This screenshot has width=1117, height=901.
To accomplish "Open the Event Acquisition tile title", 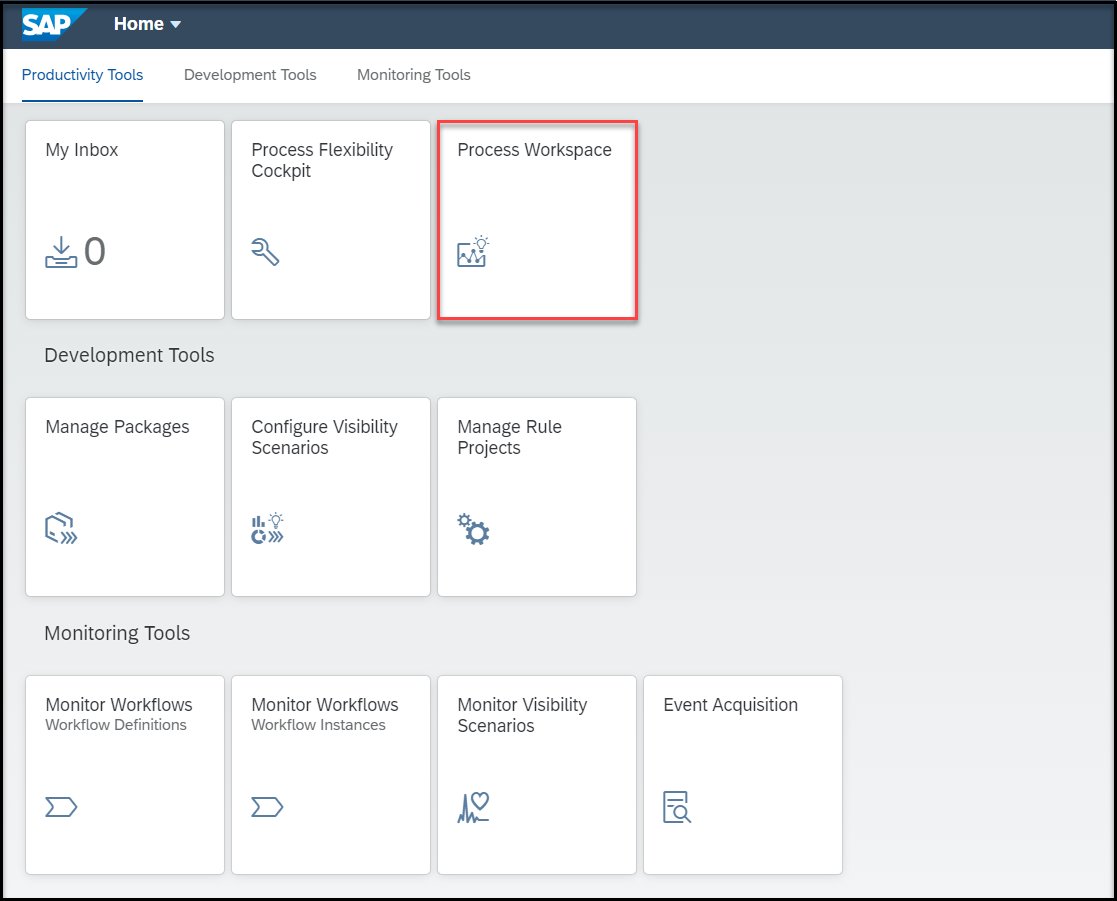I will coord(731,704).
